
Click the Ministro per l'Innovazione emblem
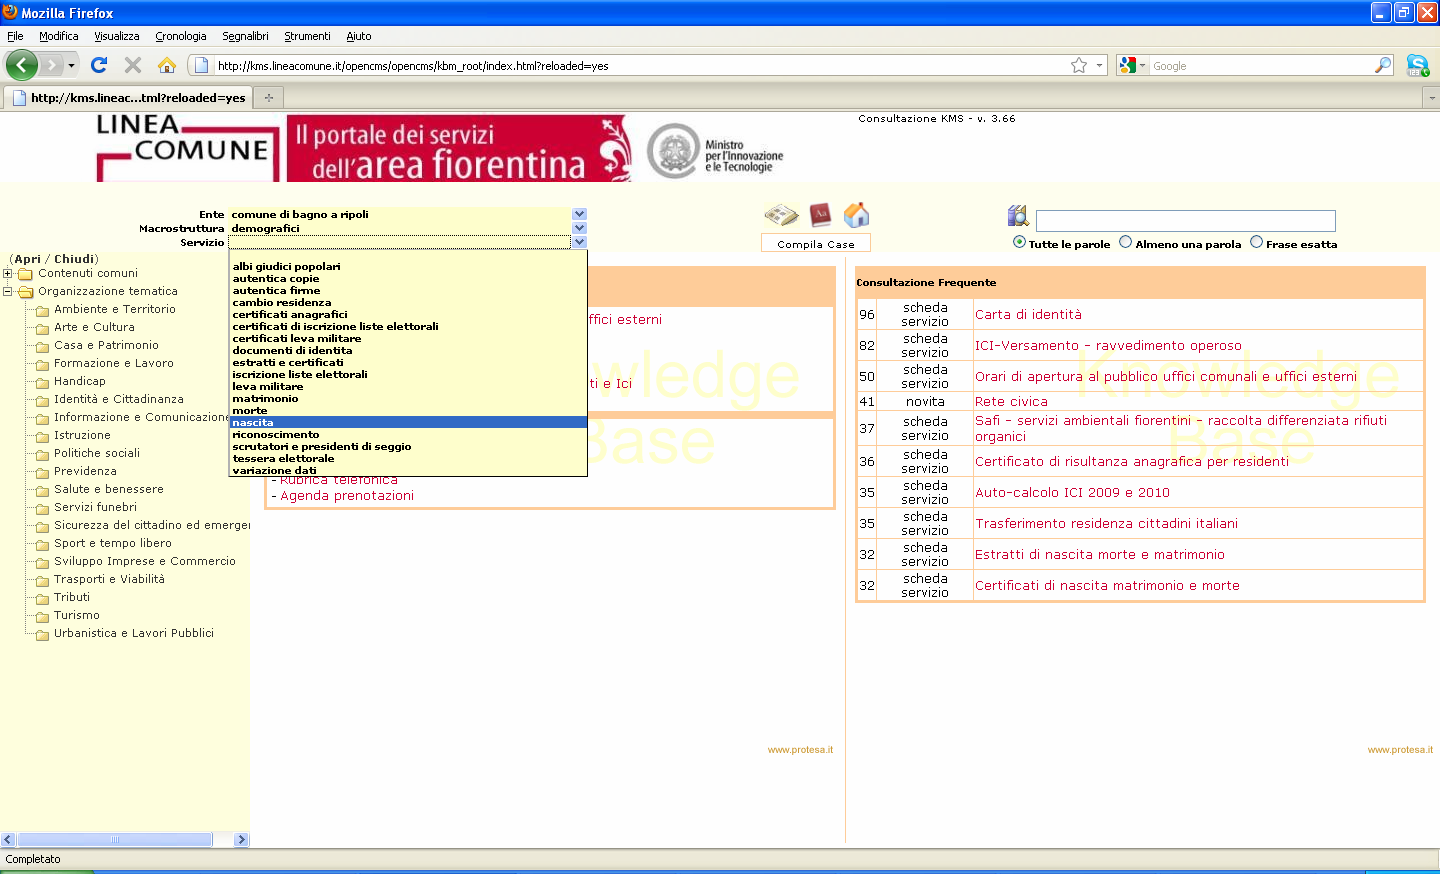tap(674, 151)
